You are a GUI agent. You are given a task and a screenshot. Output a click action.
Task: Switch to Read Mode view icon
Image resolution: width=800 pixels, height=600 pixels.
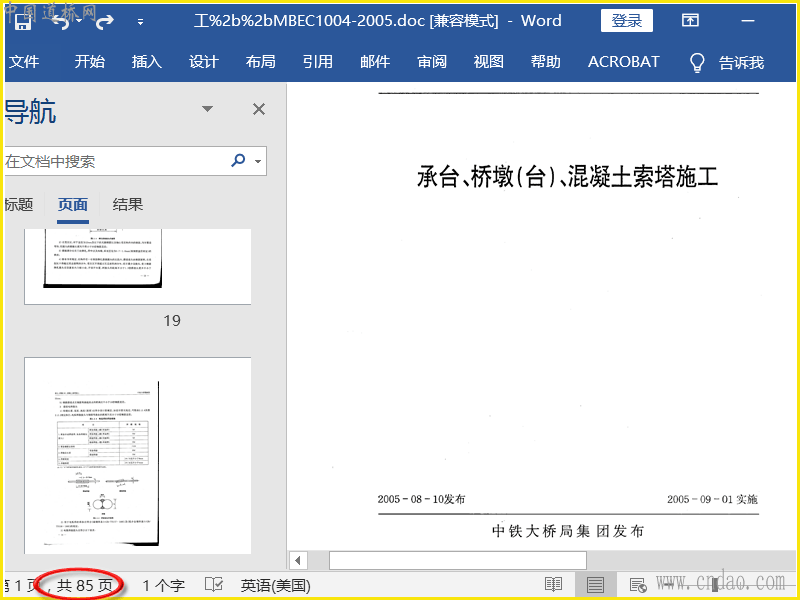(554, 585)
